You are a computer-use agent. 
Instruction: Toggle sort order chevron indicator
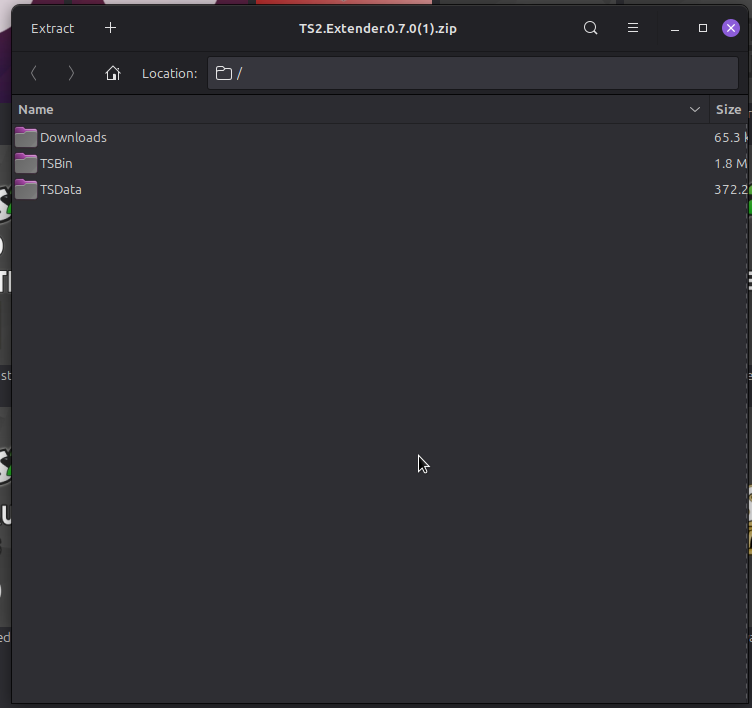(695, 109)
